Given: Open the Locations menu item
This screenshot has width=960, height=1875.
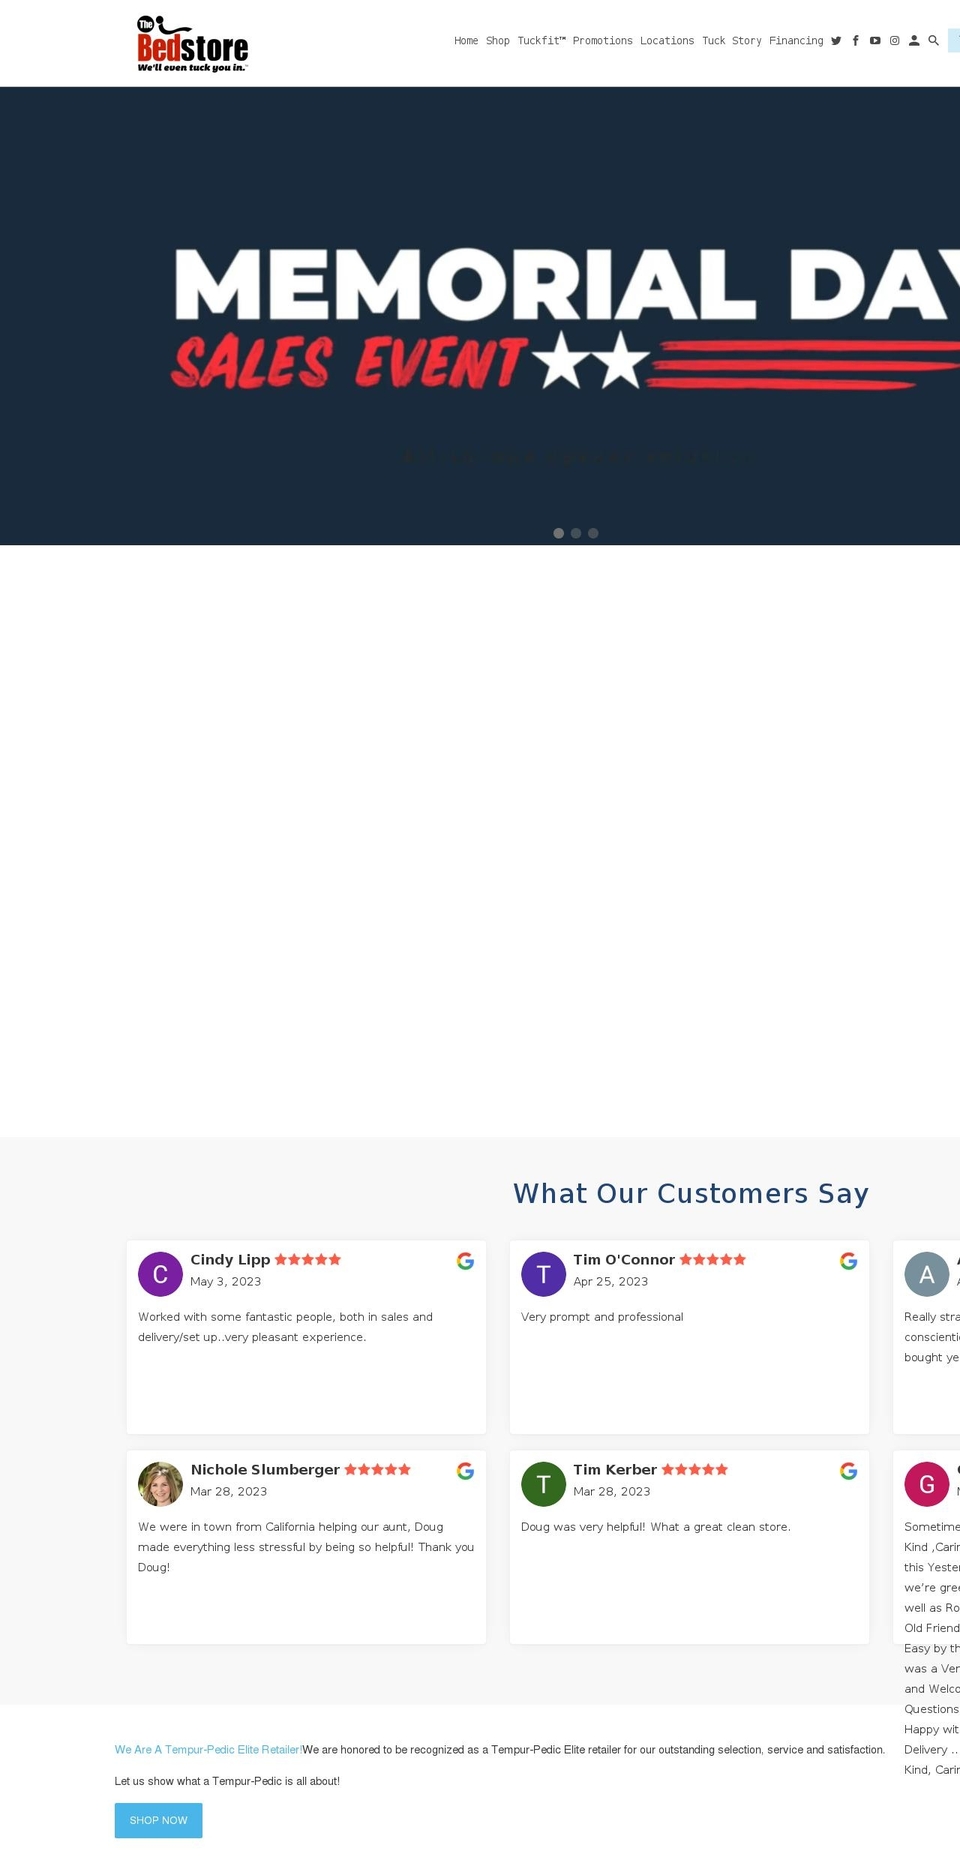Looking at the screenshot, I should coord(667,41).
